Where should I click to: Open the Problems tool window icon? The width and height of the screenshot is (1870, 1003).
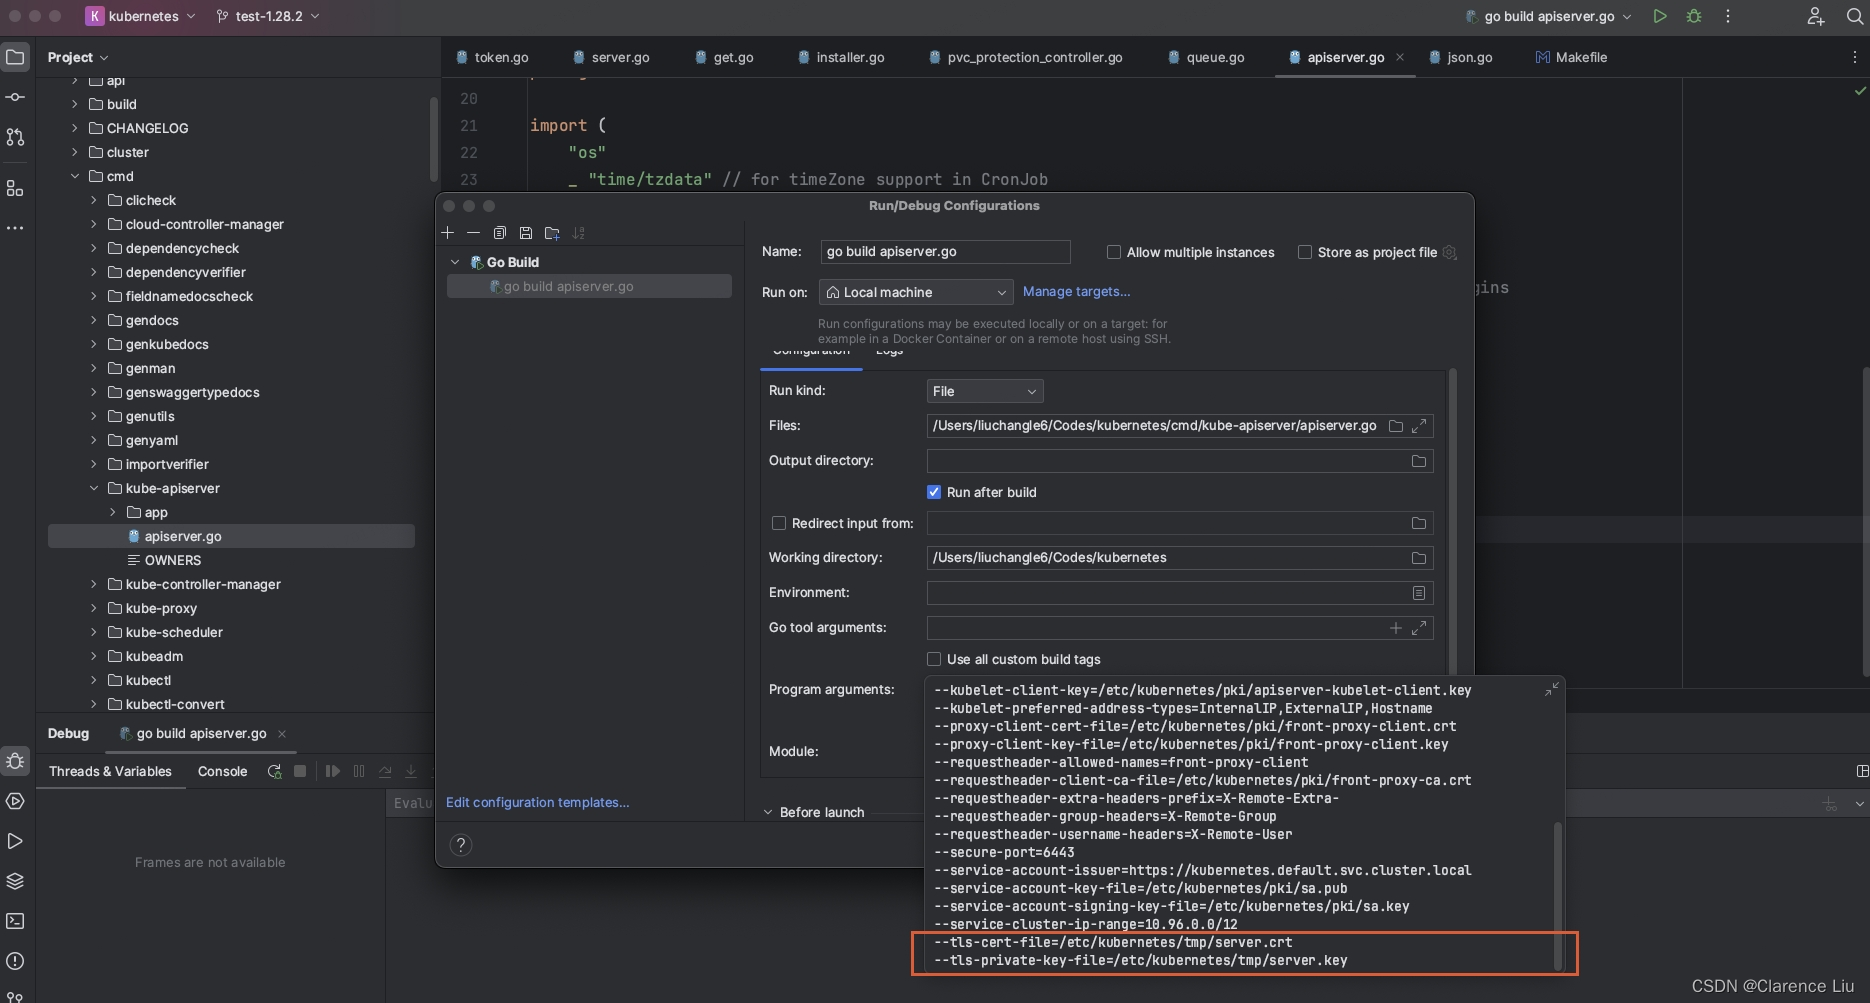(15, 961)
